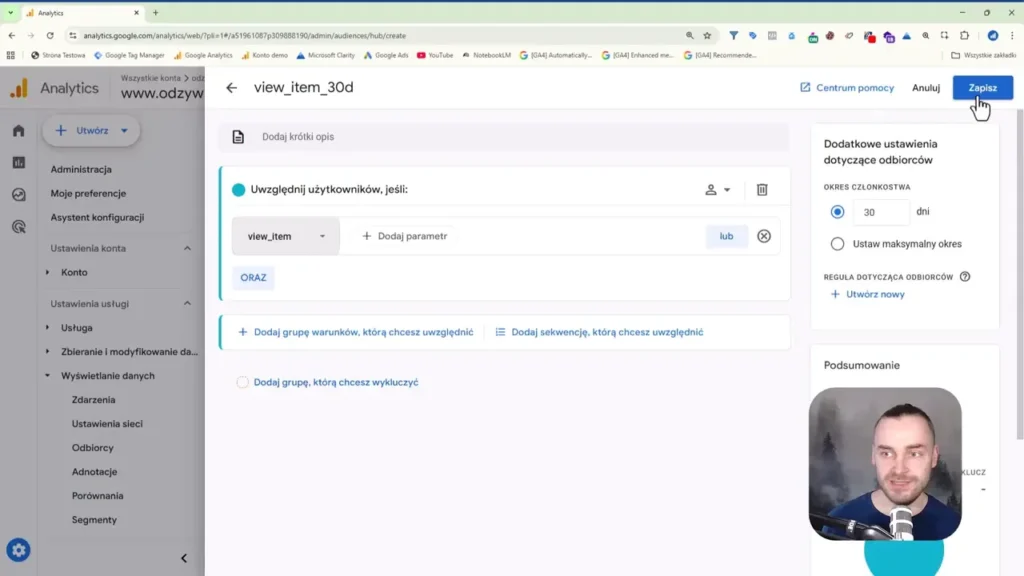Screen dimensions: 1024x576
Task: Open Odbiorcy menu item
Action: (93, 448)
